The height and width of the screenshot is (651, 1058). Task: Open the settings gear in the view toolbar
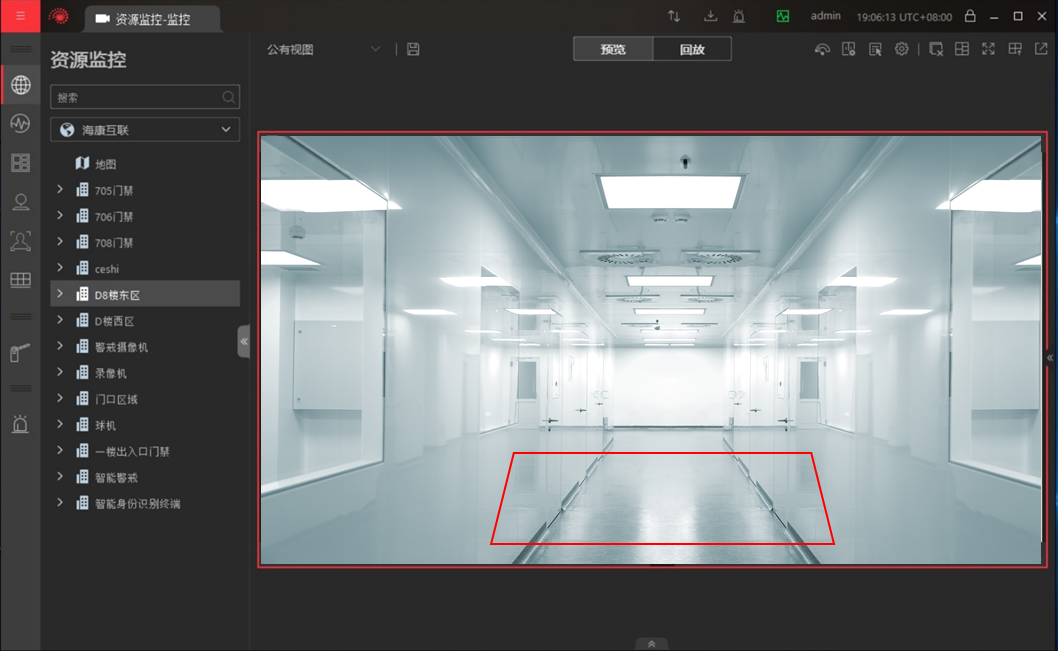point(901,49)
